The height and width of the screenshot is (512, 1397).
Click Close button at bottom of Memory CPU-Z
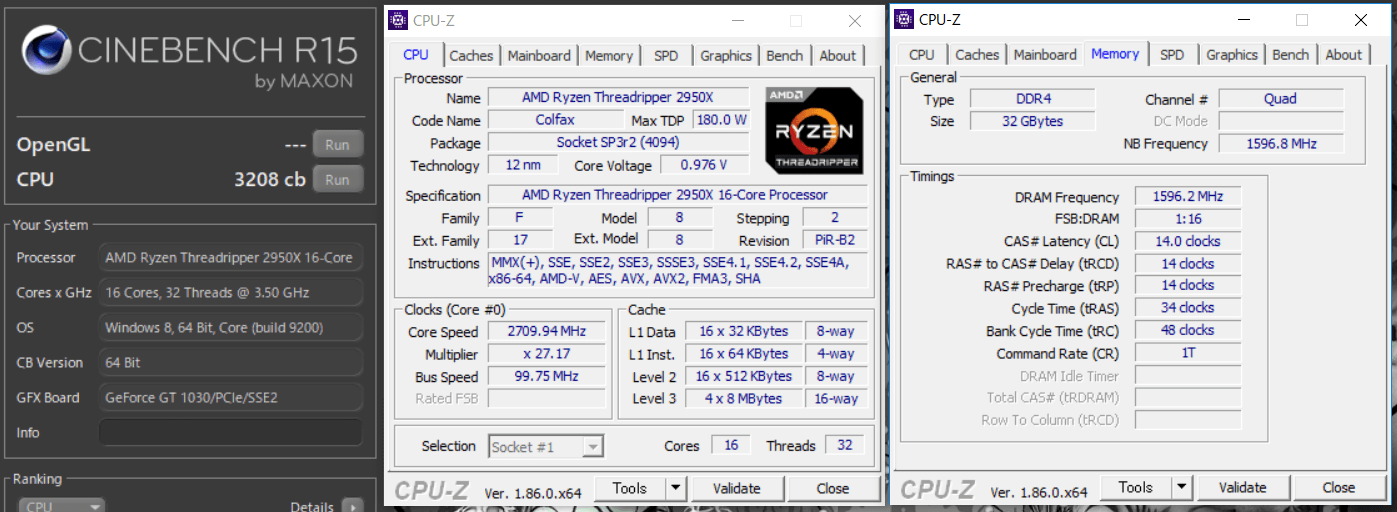(x=1339, y=488)
